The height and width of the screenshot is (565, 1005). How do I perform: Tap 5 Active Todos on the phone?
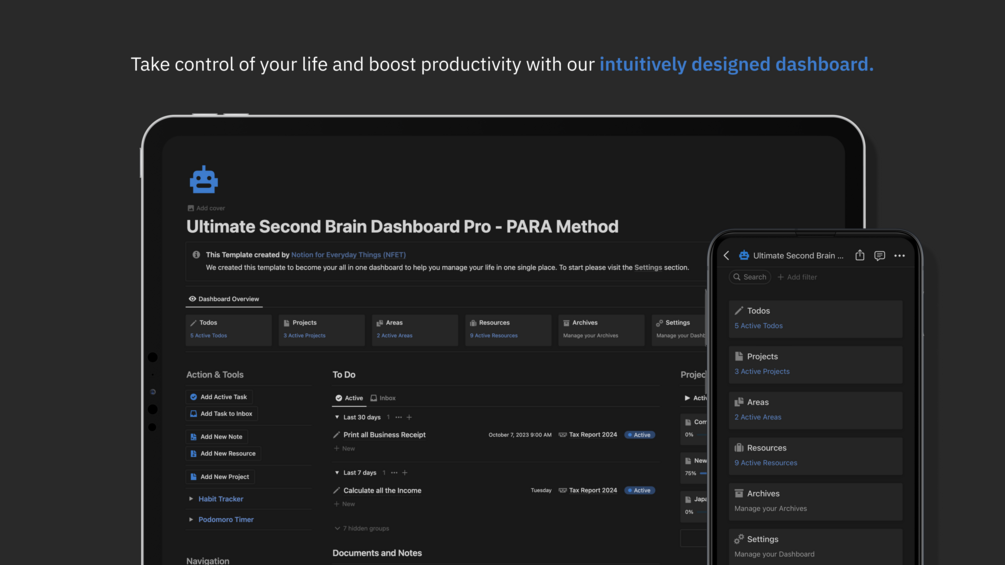tap(758, 326)
